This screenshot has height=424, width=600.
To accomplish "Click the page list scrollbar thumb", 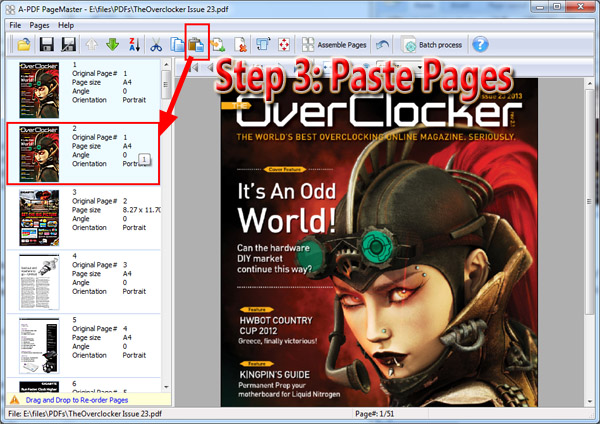I will (166, 85).
